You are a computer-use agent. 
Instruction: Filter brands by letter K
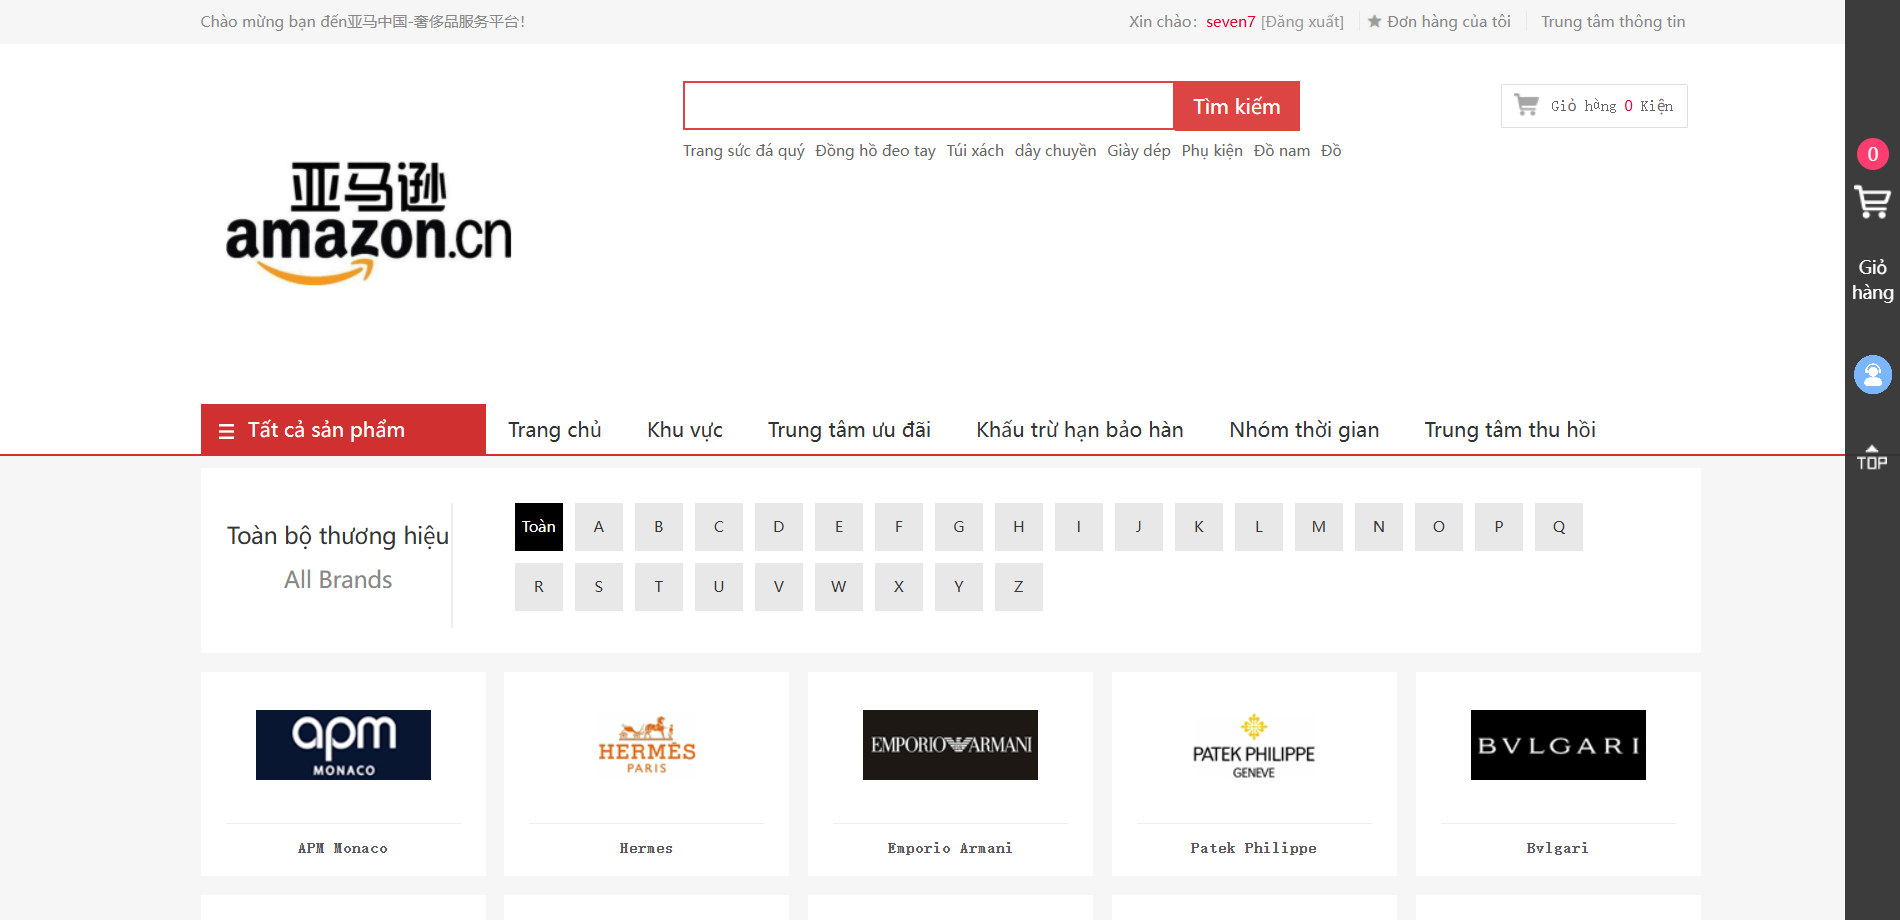point(1199,527)
